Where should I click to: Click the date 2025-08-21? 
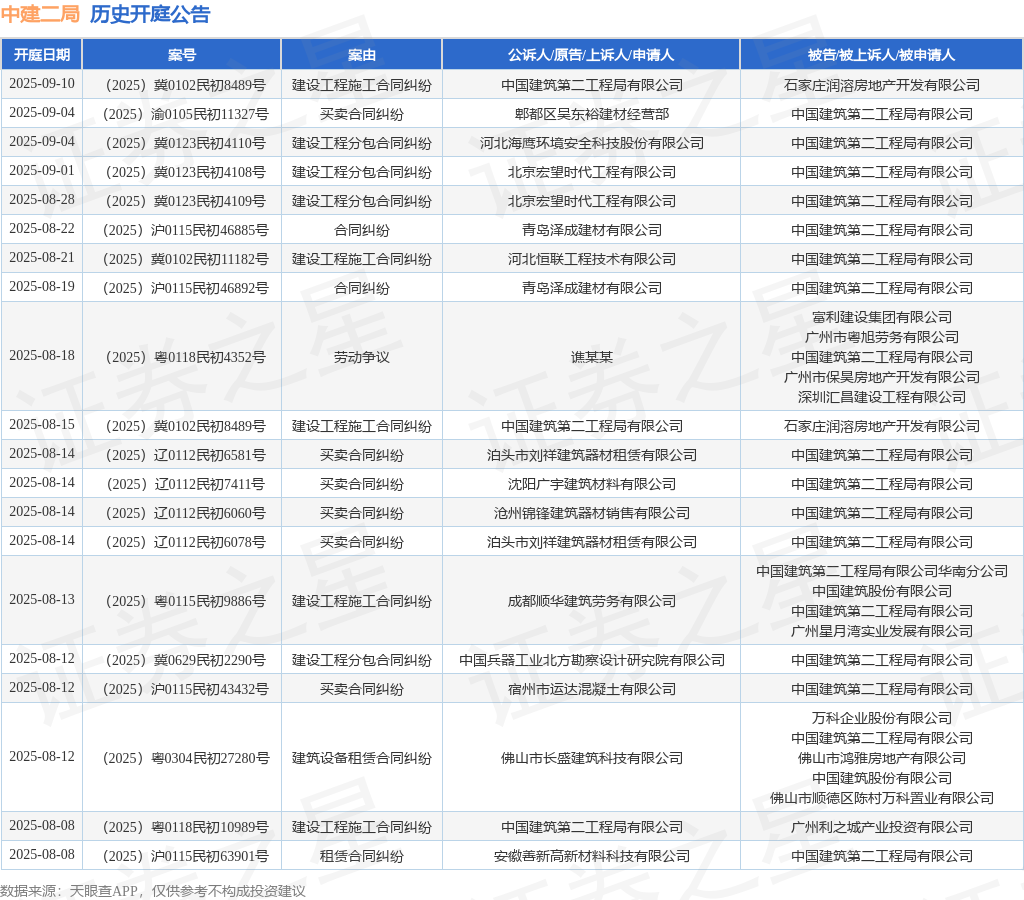coord(42,257)
